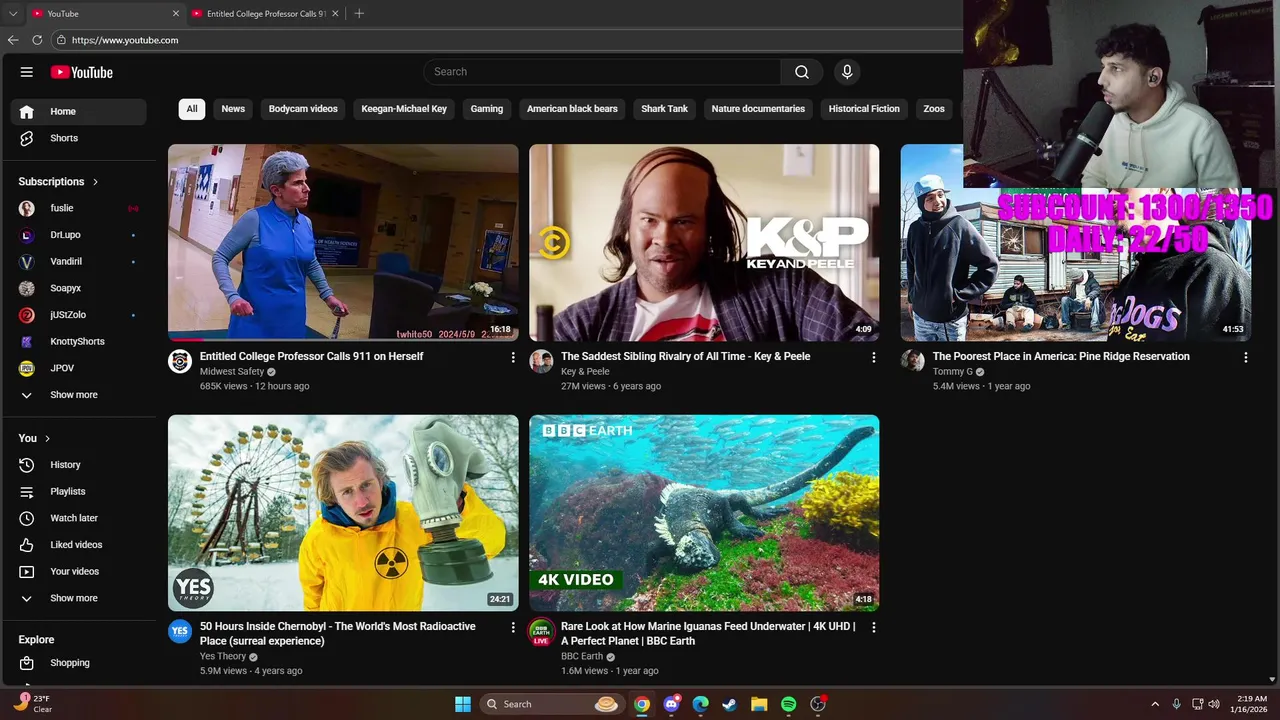
Task: Open the Tommy G channel link
Action: tap(952, 372)
